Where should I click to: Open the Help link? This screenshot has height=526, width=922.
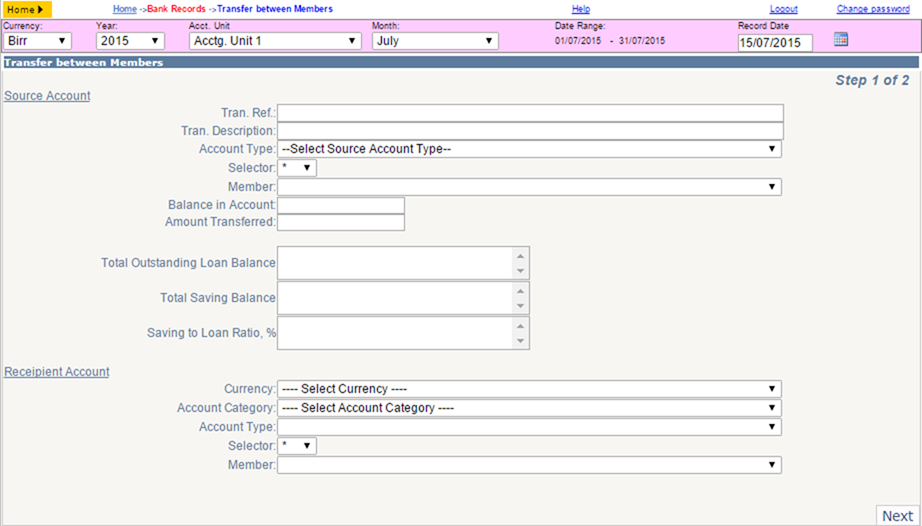(581, 9)
